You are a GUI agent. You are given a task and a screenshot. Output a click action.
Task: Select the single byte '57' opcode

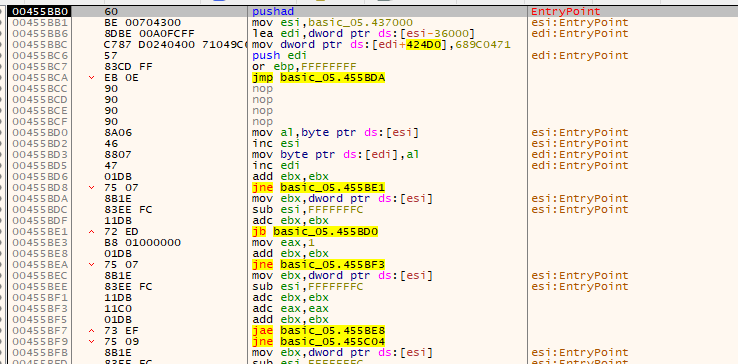pos(111,56)
